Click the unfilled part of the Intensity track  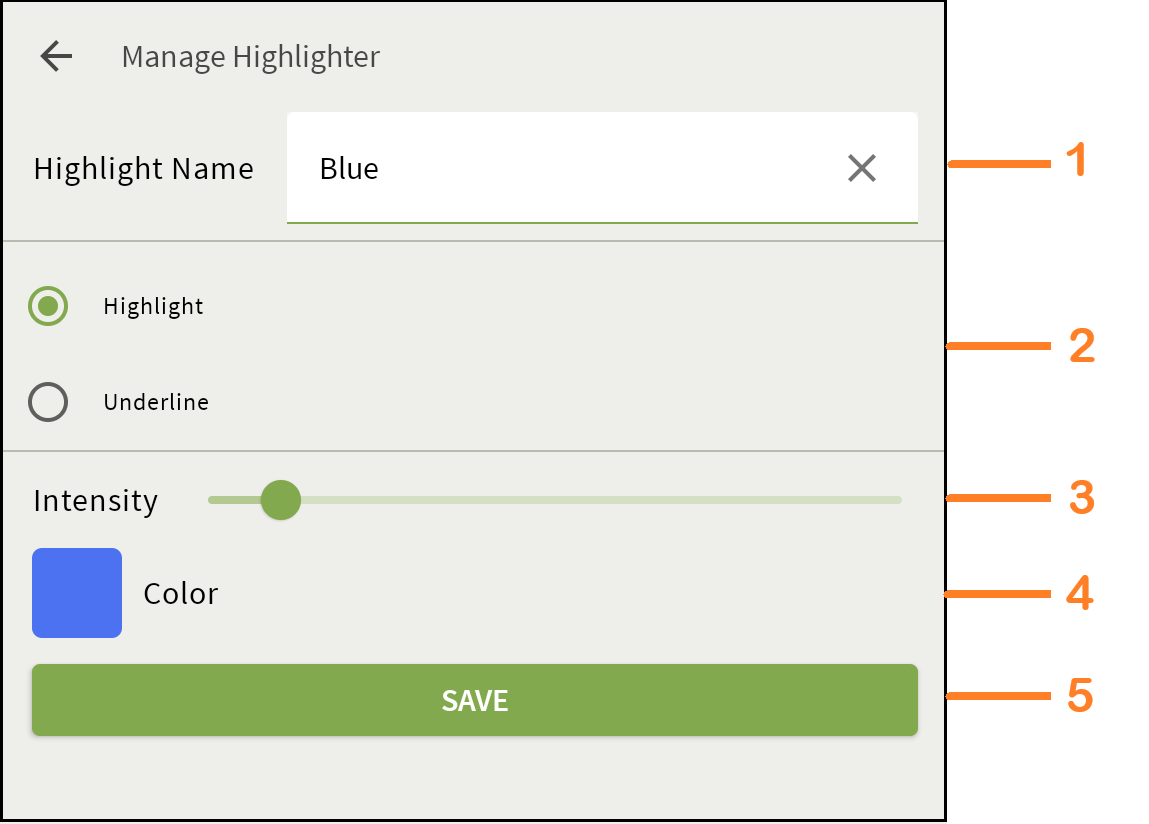(600, 500)
